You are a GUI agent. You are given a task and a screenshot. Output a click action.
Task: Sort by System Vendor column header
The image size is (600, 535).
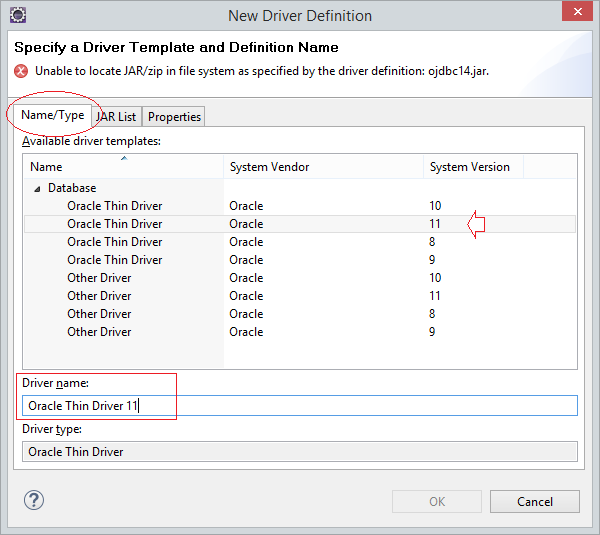323,166
